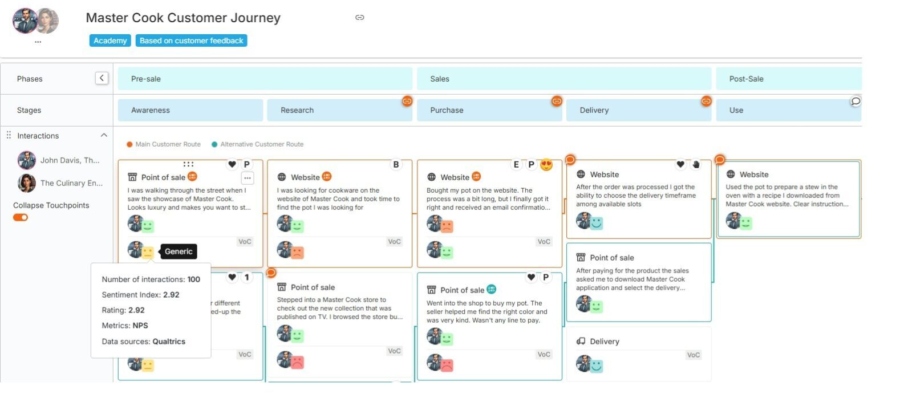Click the E badge on Purchase Website card
Screen dimensions: 900x410
(516, 165)
